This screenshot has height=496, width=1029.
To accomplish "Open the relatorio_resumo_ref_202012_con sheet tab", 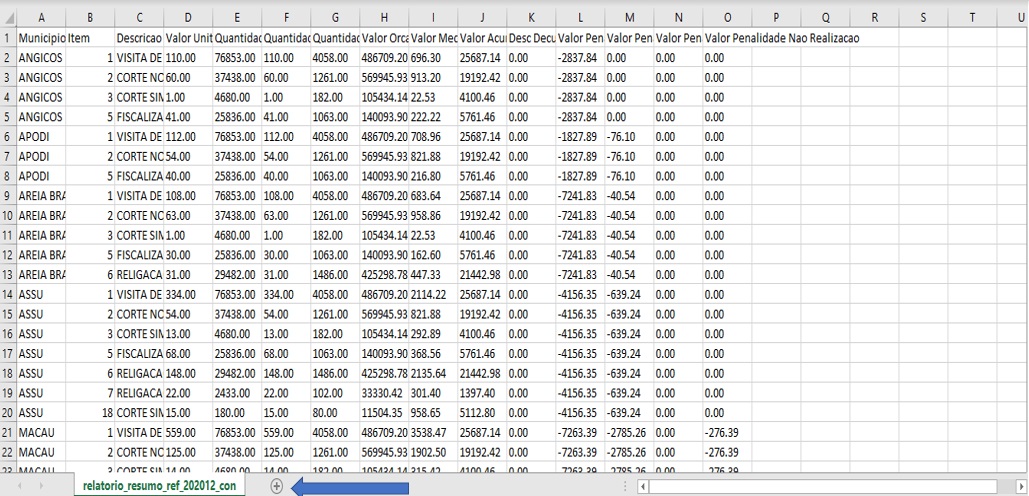I will click(x=161, y=486).
